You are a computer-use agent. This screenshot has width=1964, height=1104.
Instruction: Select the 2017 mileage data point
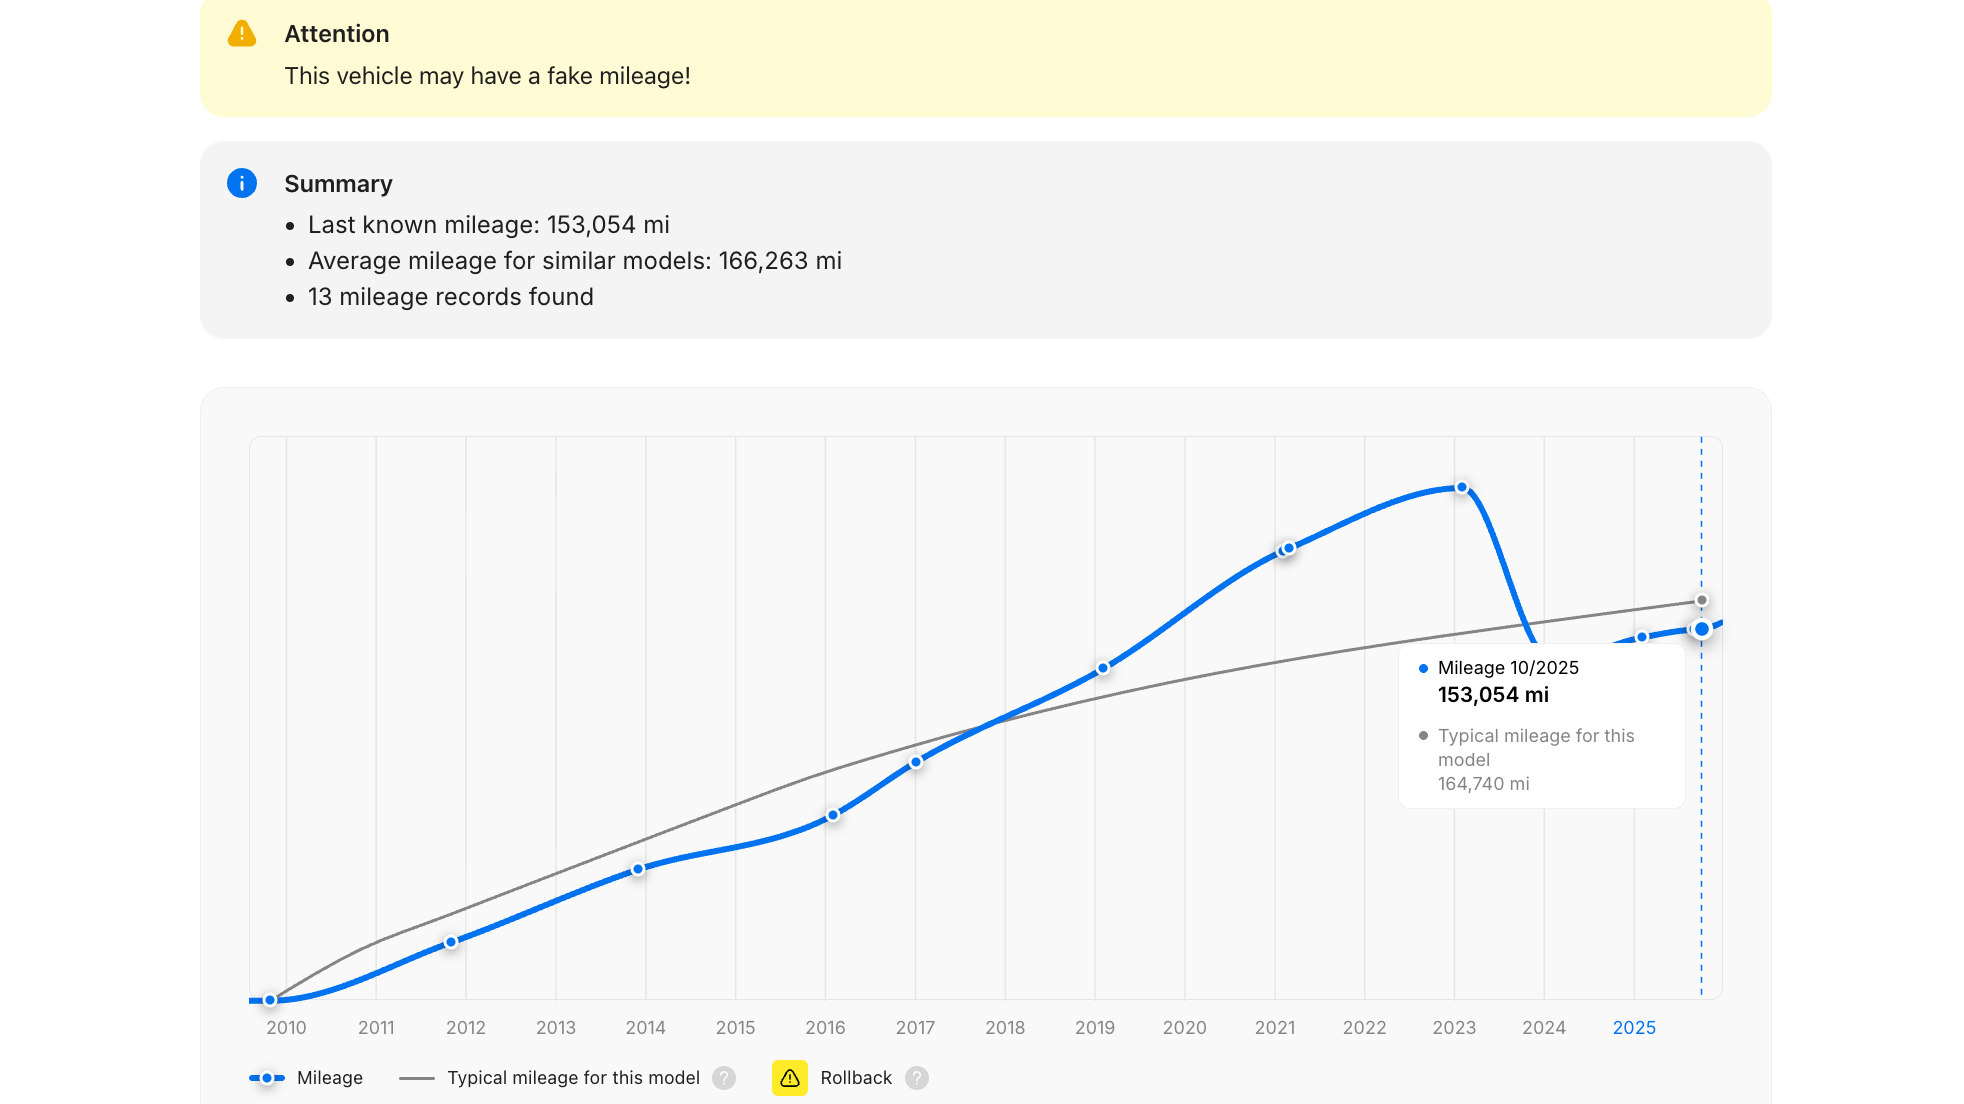(x=916, y=762)
